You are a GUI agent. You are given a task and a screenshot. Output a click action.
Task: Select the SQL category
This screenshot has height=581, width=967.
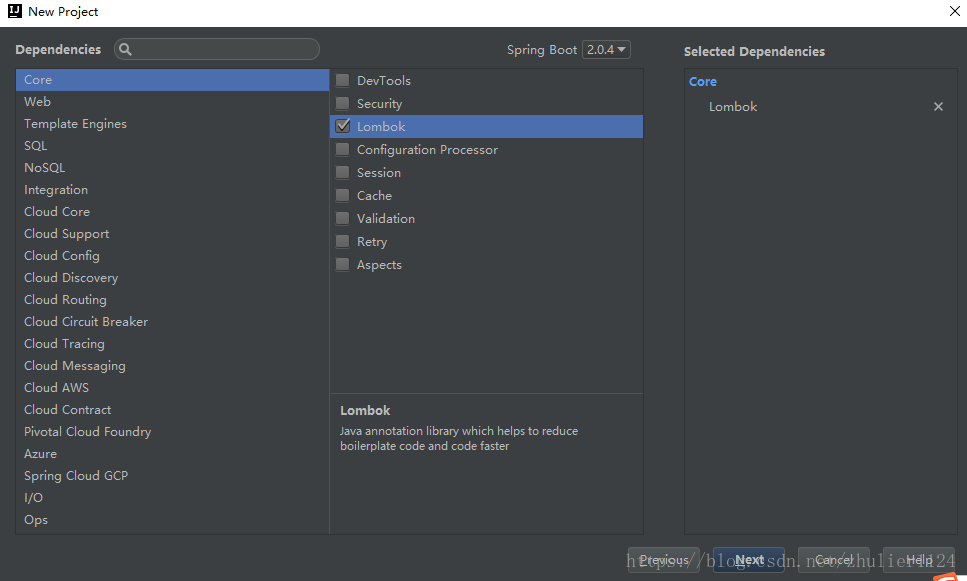(x=173, y=146)
